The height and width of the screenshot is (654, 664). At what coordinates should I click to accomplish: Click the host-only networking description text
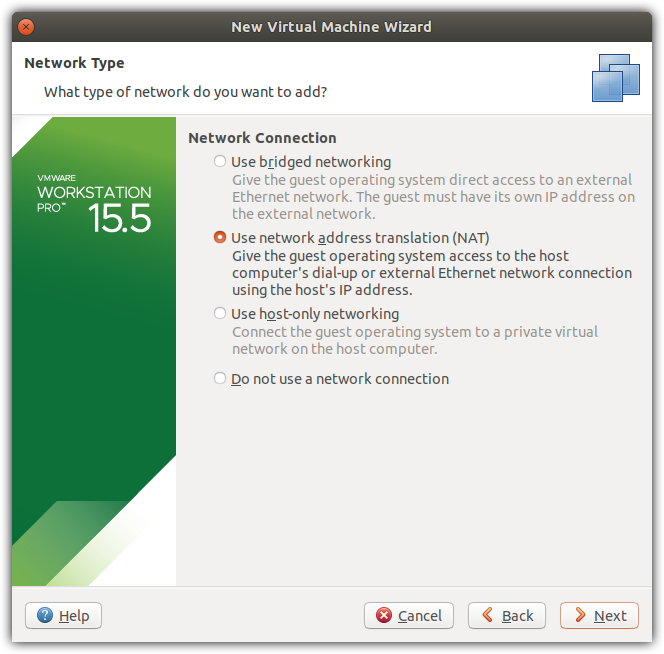(415, 341)
